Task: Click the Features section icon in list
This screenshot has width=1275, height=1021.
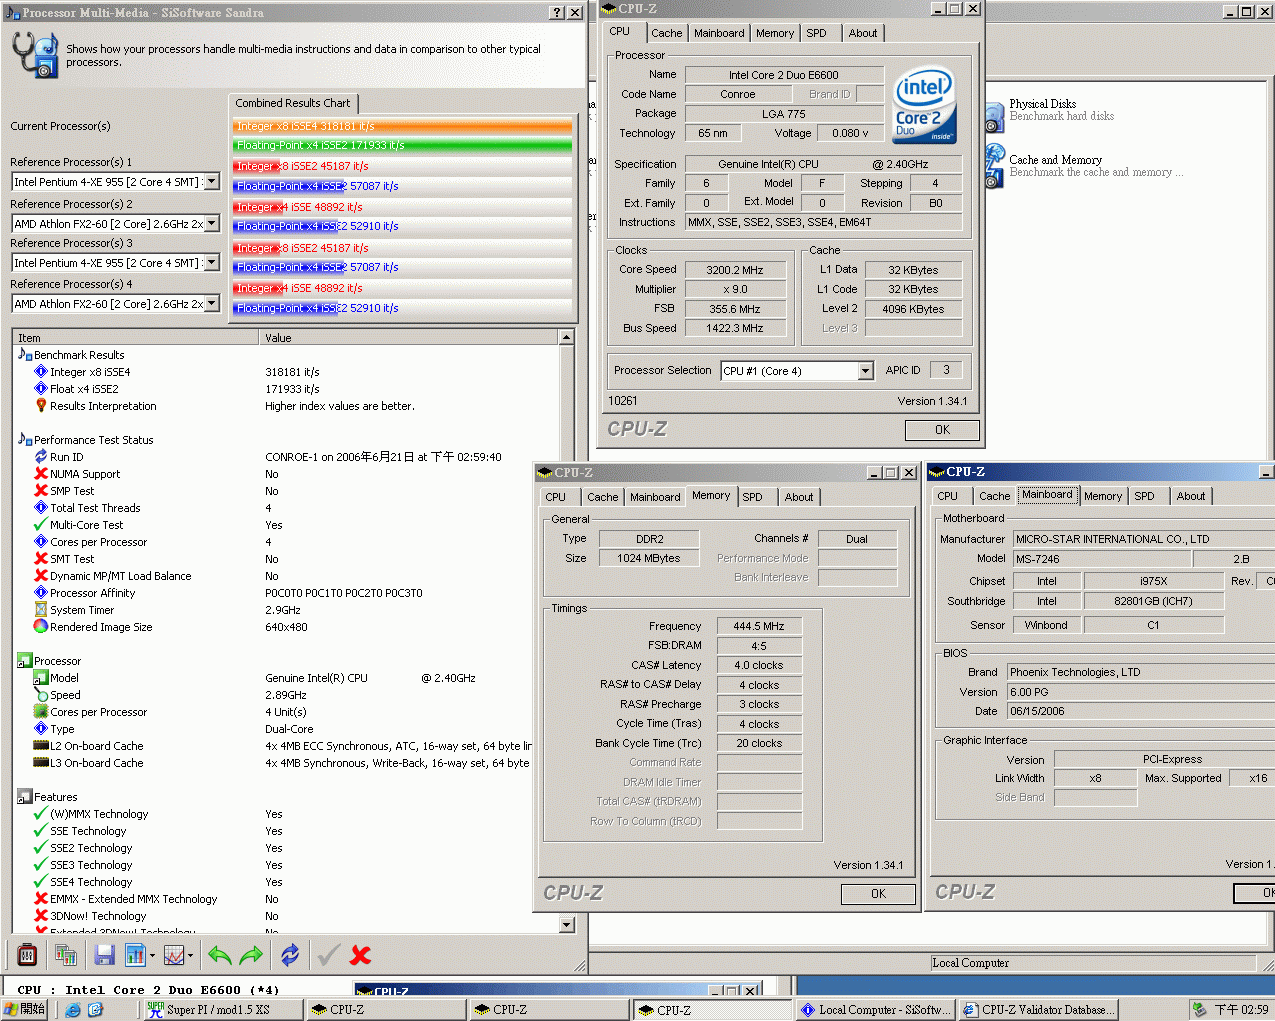Action: click(25, 797)
